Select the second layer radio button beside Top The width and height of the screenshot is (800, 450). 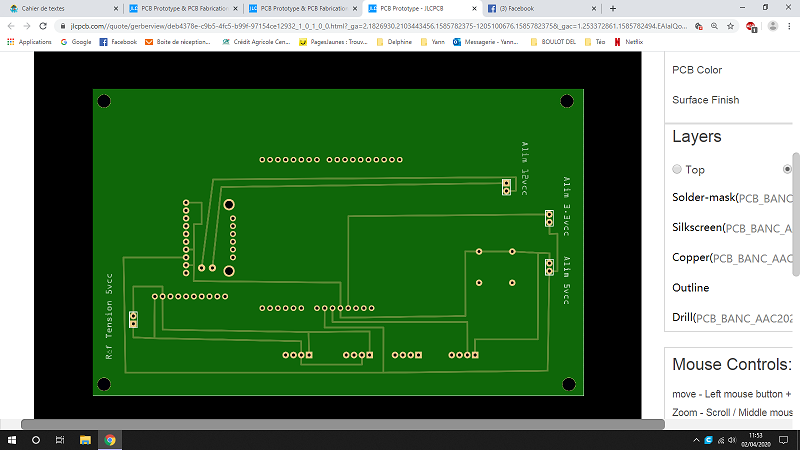[788, 170]
